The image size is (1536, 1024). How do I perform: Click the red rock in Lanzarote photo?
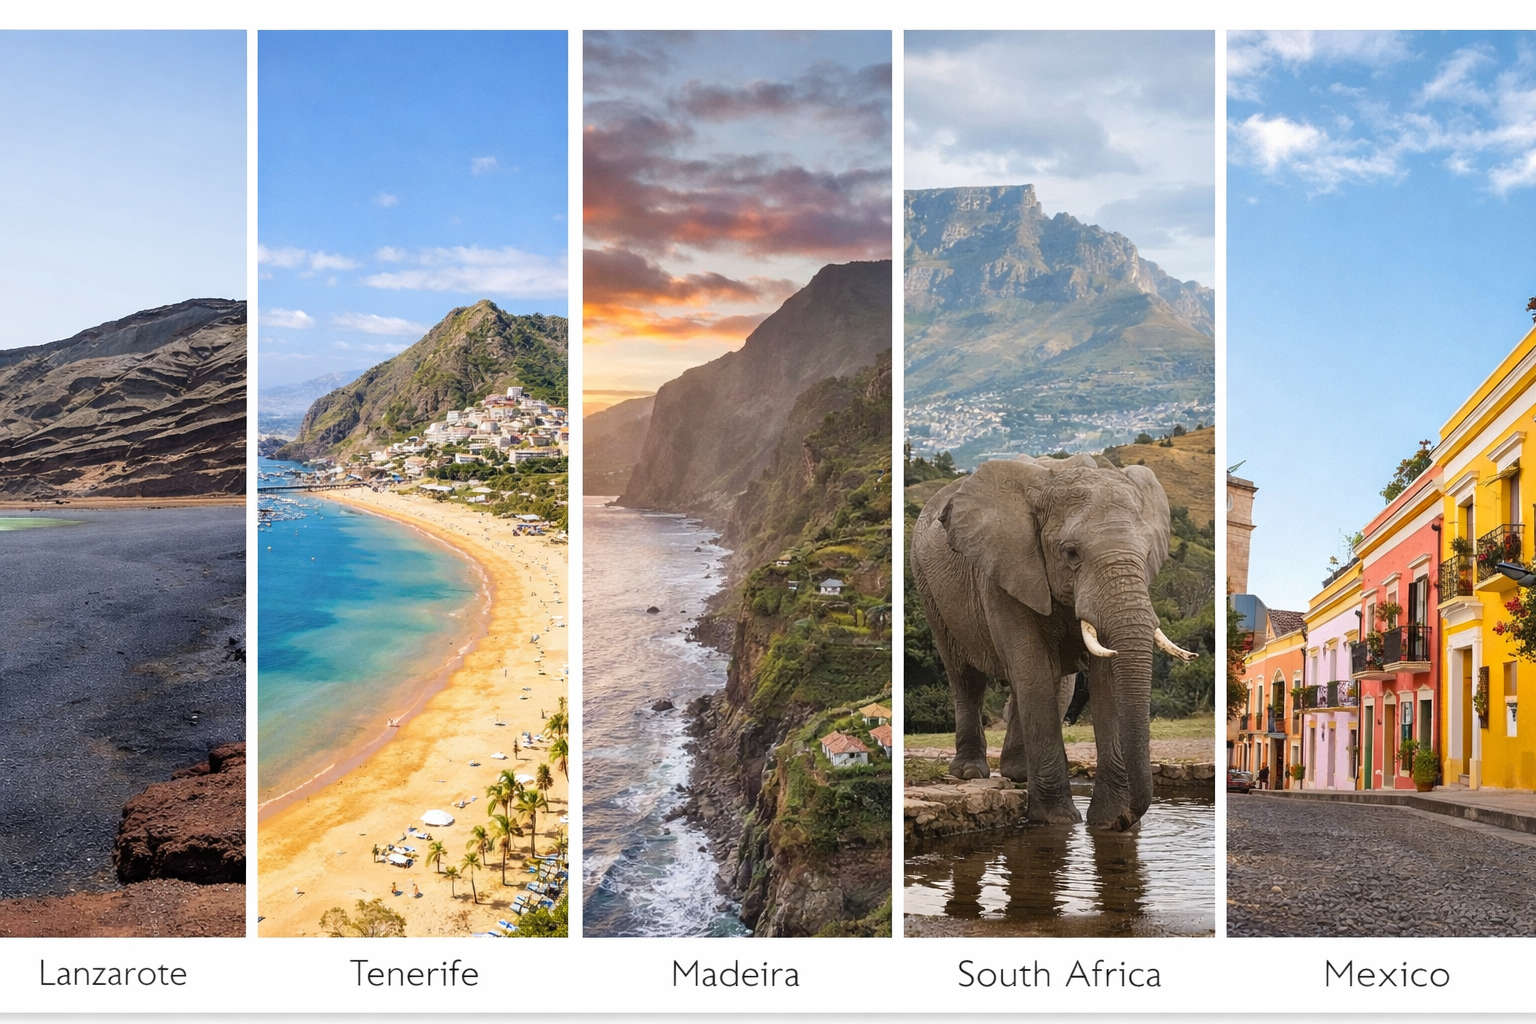point(182,815)
